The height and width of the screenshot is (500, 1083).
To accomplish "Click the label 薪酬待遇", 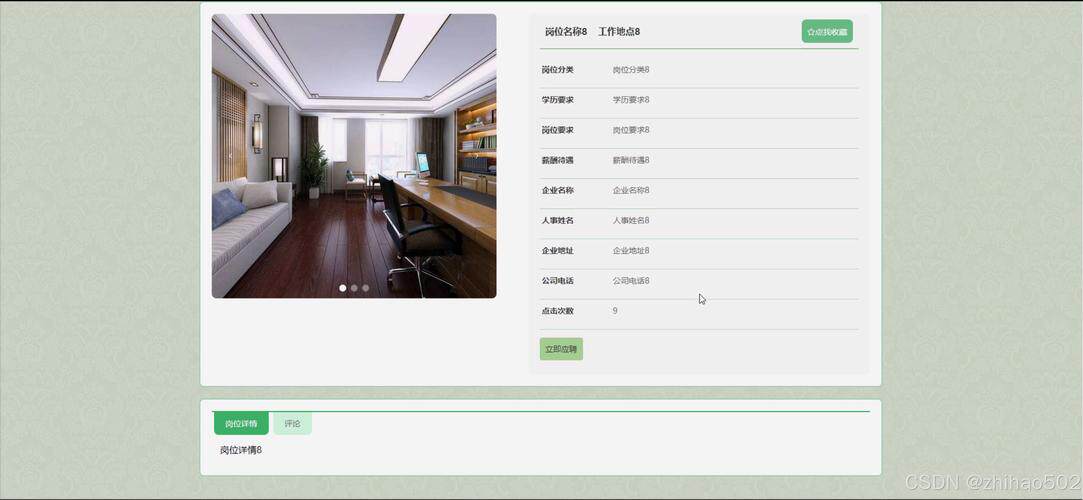I will tap(557, 160).
